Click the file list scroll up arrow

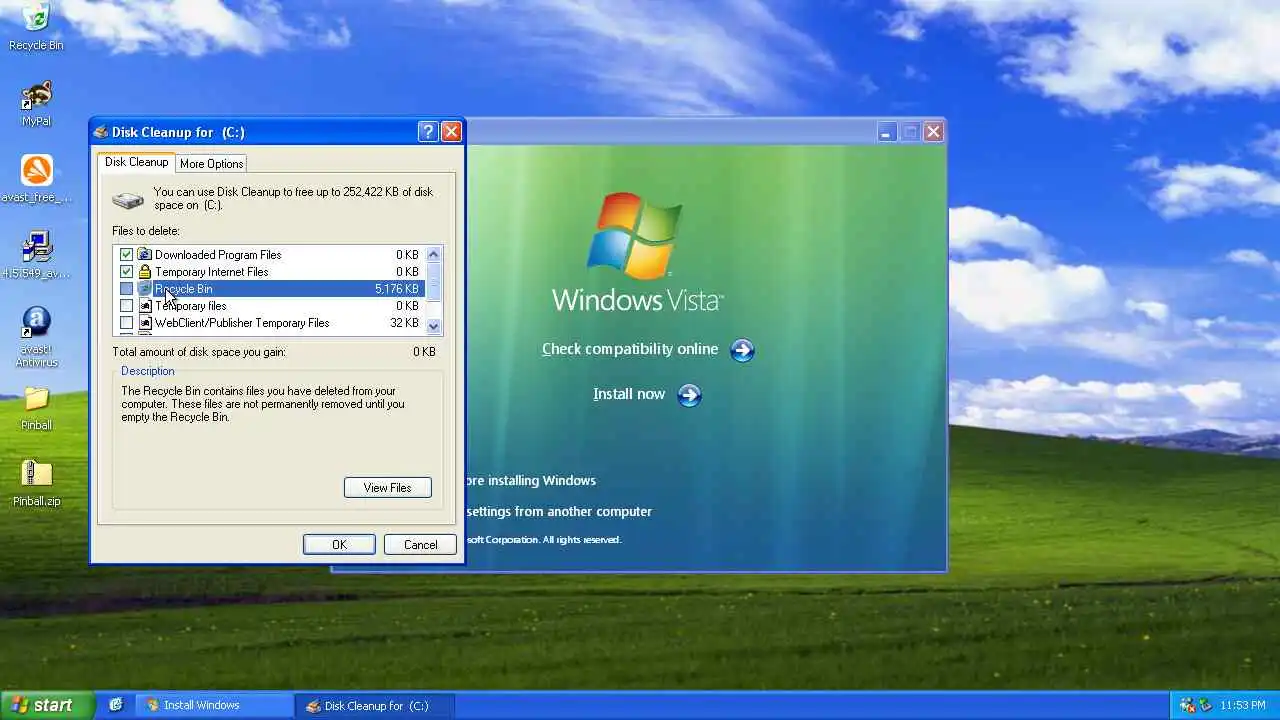433,254
